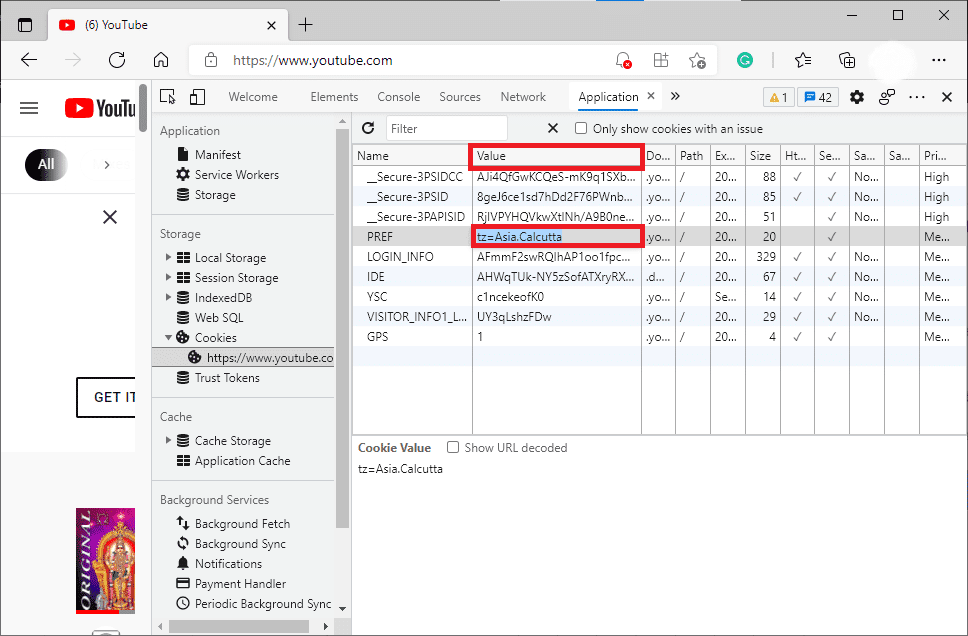
Task: Expand the Cache Storage tree
Action: click(168, 440)
